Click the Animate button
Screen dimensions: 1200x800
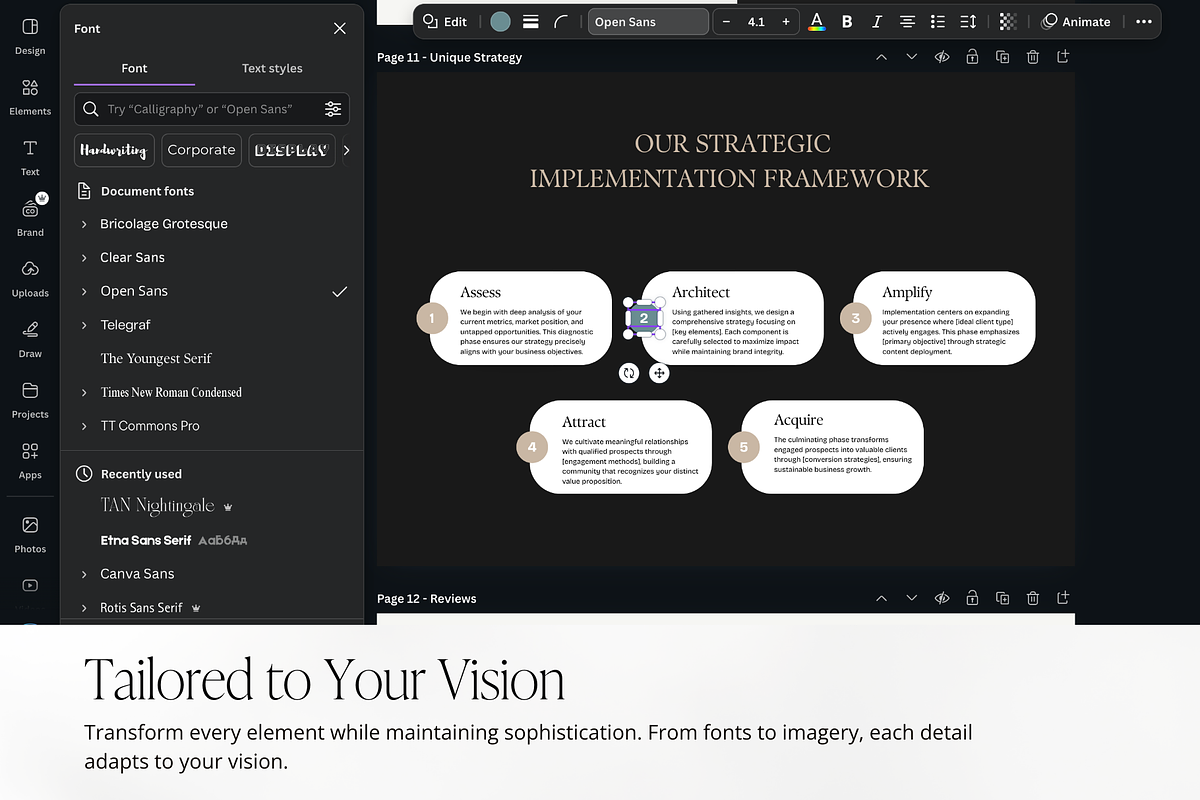(x=1076, y=22)
